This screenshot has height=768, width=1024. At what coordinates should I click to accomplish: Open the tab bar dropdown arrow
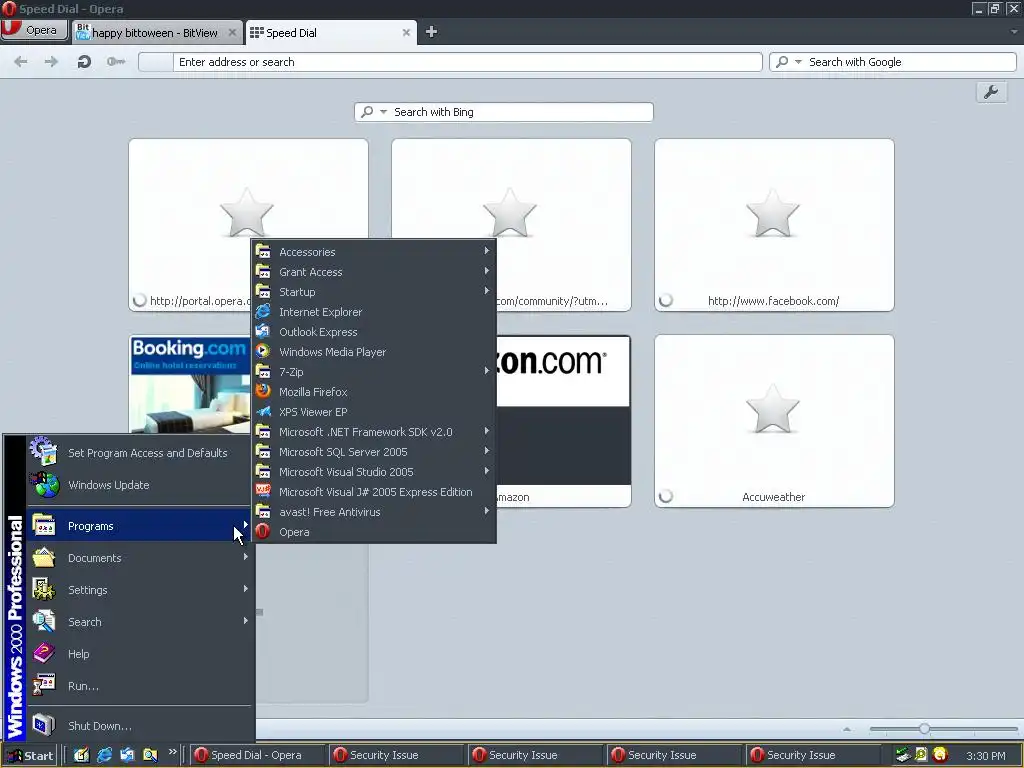point(1014,31)
